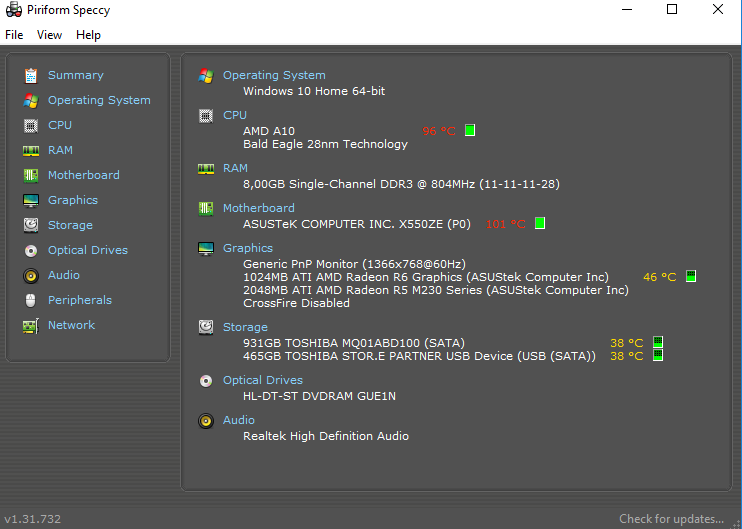
Task: Select the Optical Drives disc icon
Action: tap(31, 250)
